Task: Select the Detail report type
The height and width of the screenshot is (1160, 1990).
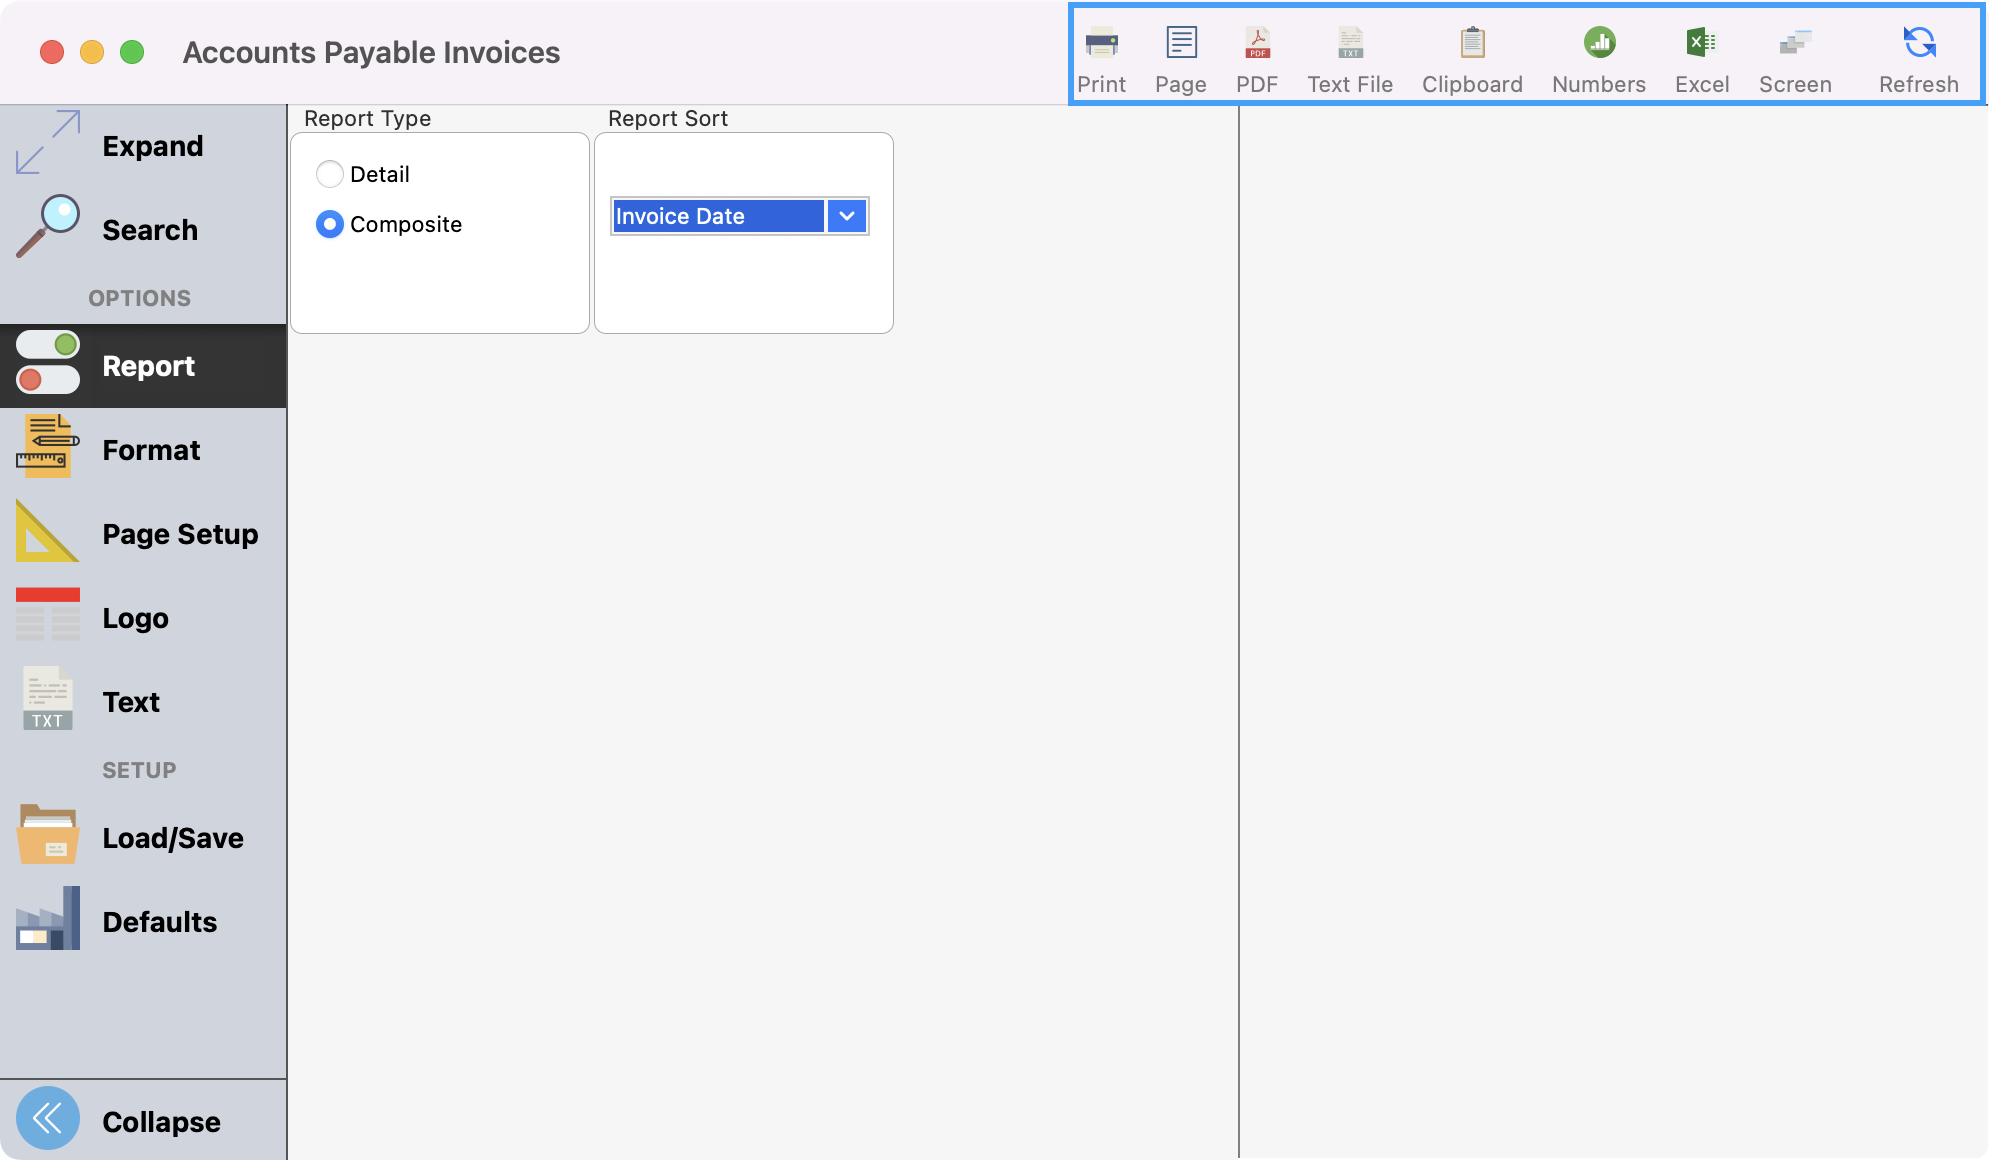Action: pyautogui.click(x=330, y=174)
